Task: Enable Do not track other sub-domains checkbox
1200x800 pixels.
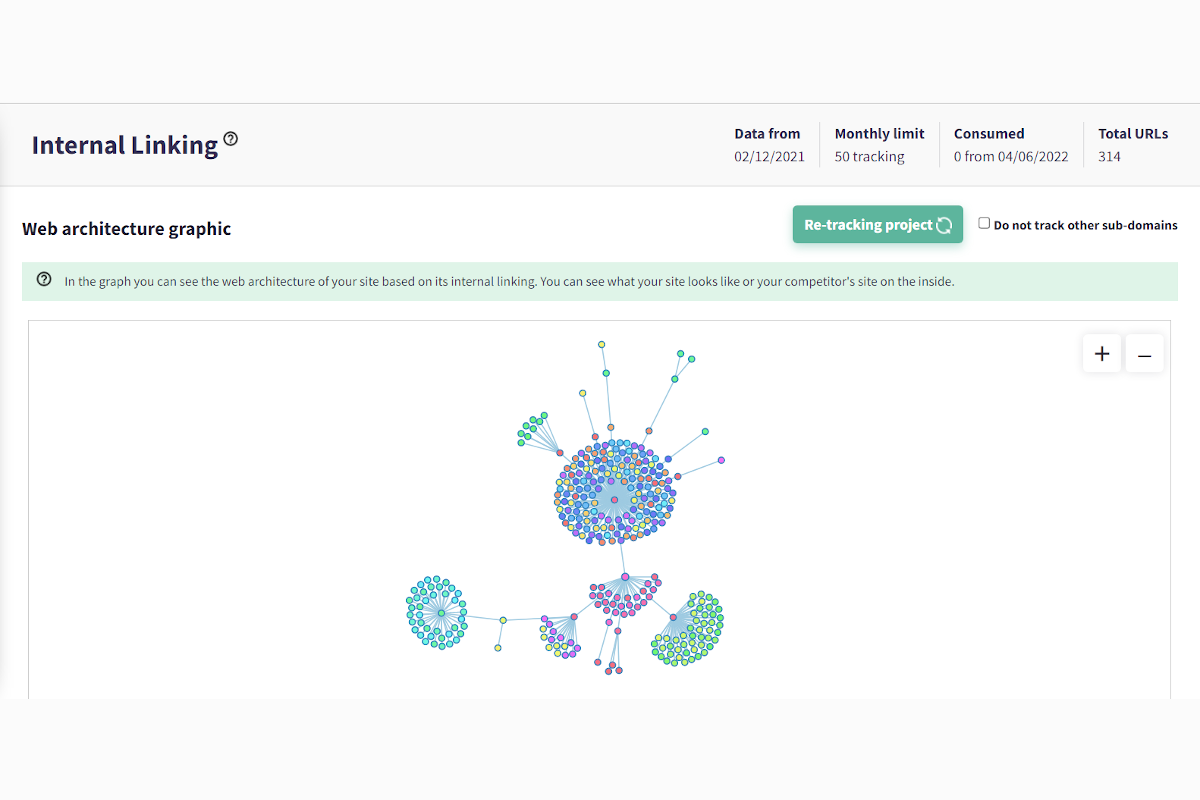Action: pos(985,224)
